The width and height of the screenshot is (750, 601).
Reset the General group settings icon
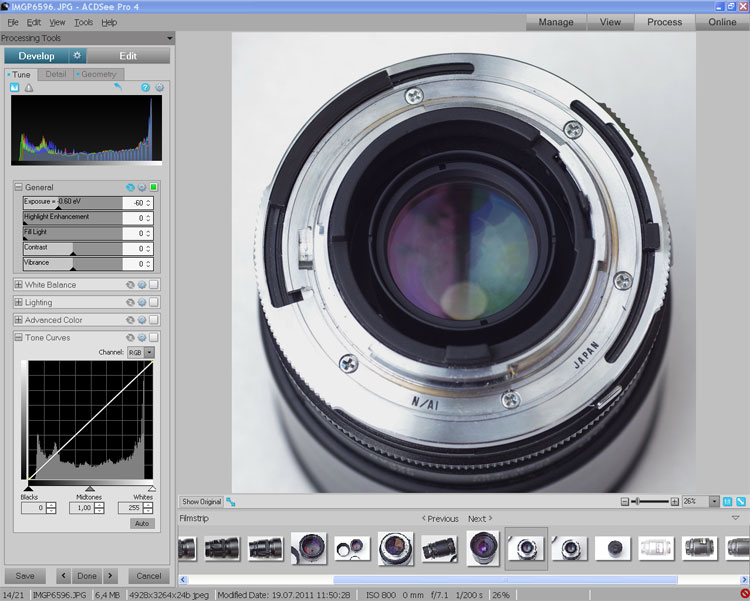click(x=130, y=187)
